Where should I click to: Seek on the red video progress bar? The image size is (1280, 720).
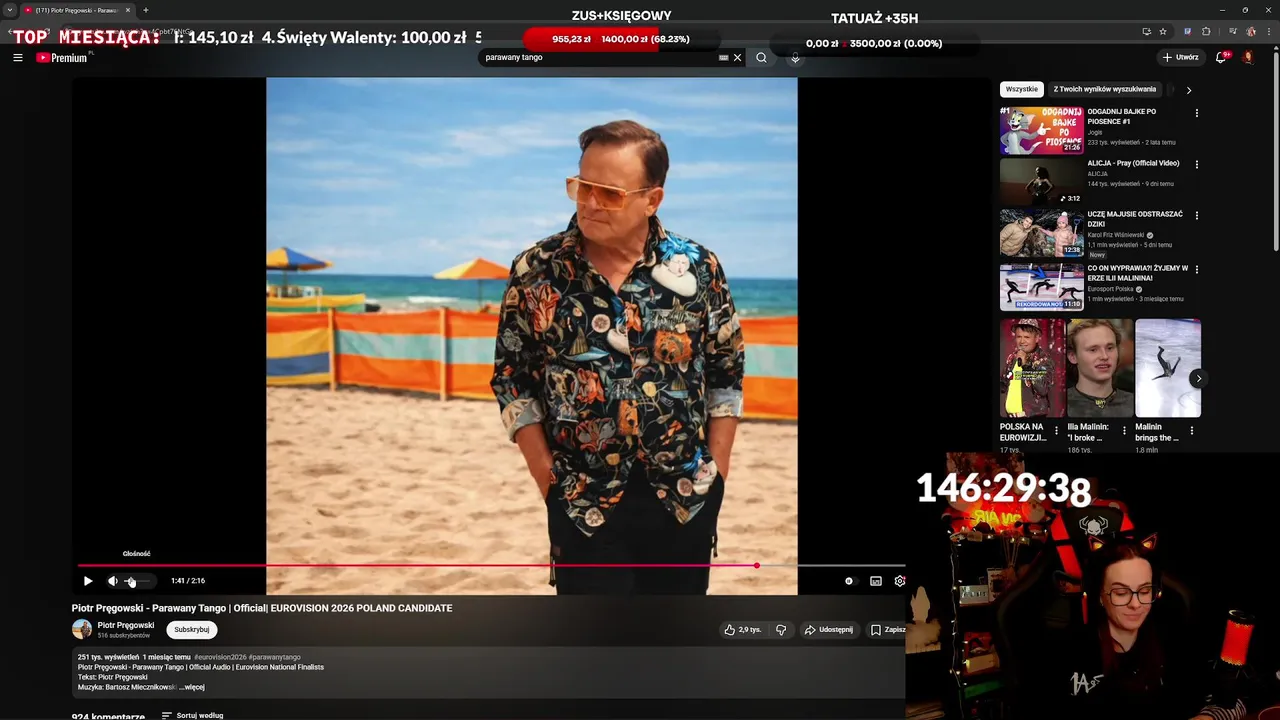click(x=416, y=566)
